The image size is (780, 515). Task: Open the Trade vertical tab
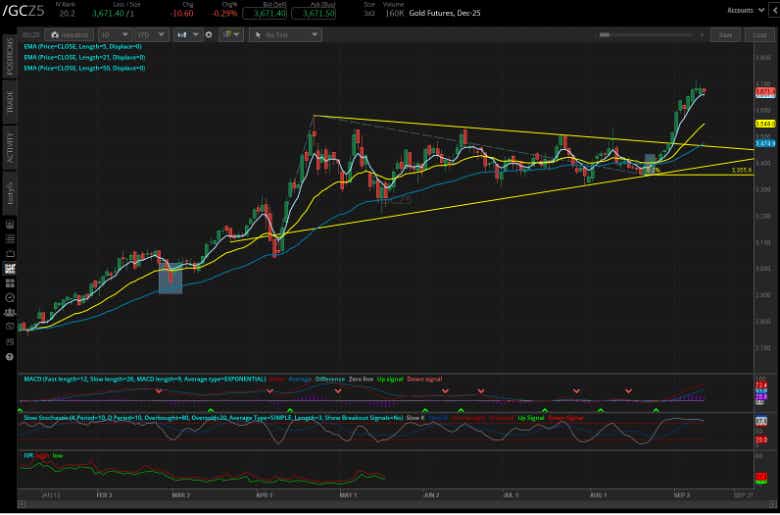(x=9, y=102)
